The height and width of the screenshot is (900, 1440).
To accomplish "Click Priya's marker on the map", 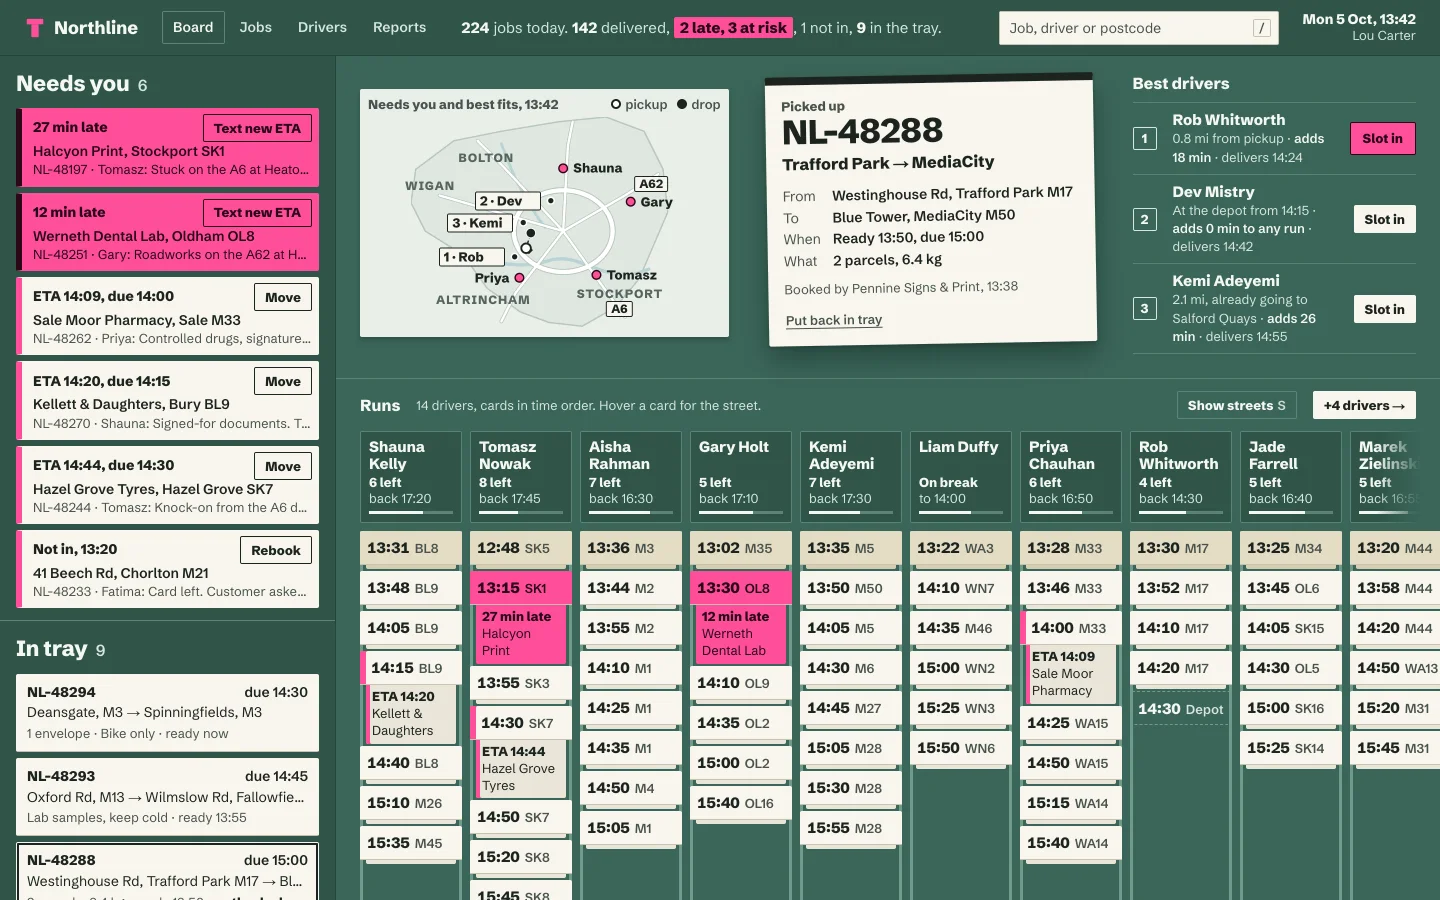I will [x=519, y=278].
